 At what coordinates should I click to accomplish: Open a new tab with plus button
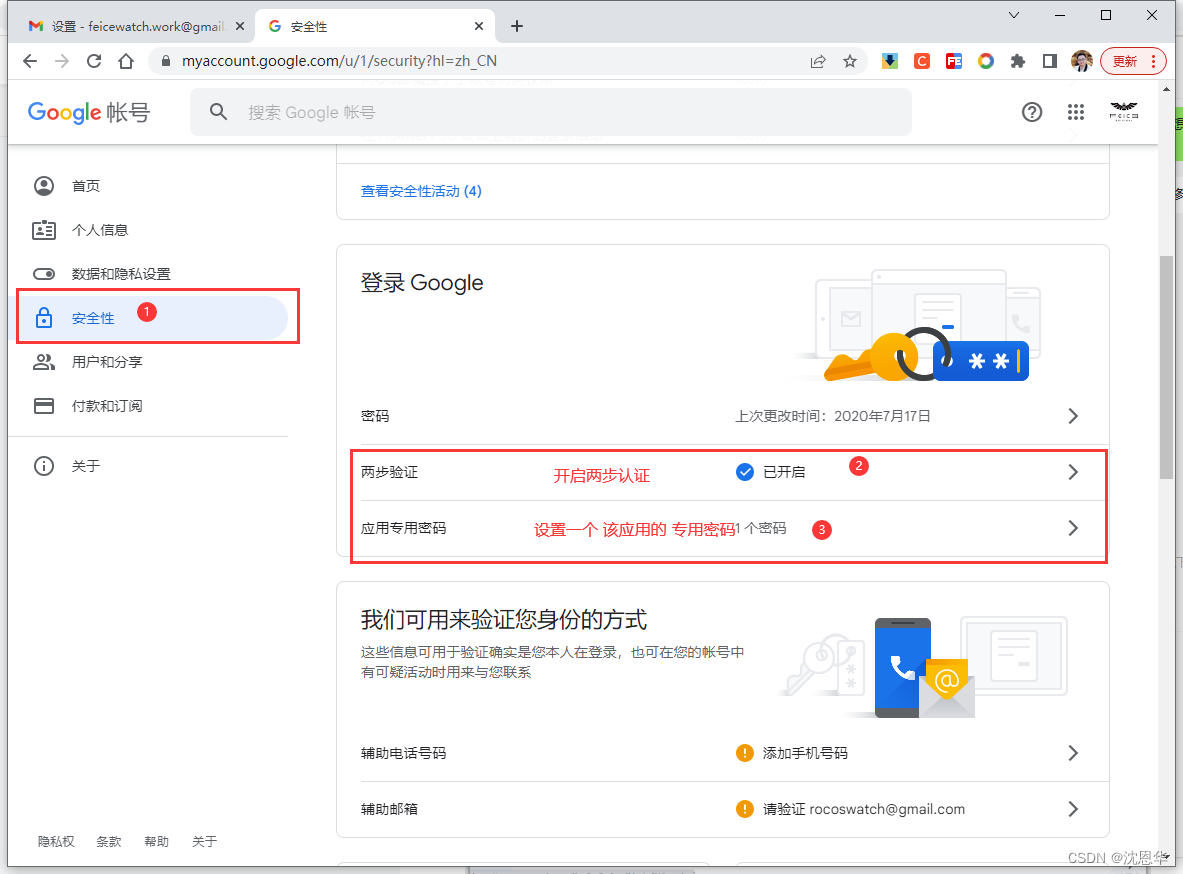(x=517, y=26)
